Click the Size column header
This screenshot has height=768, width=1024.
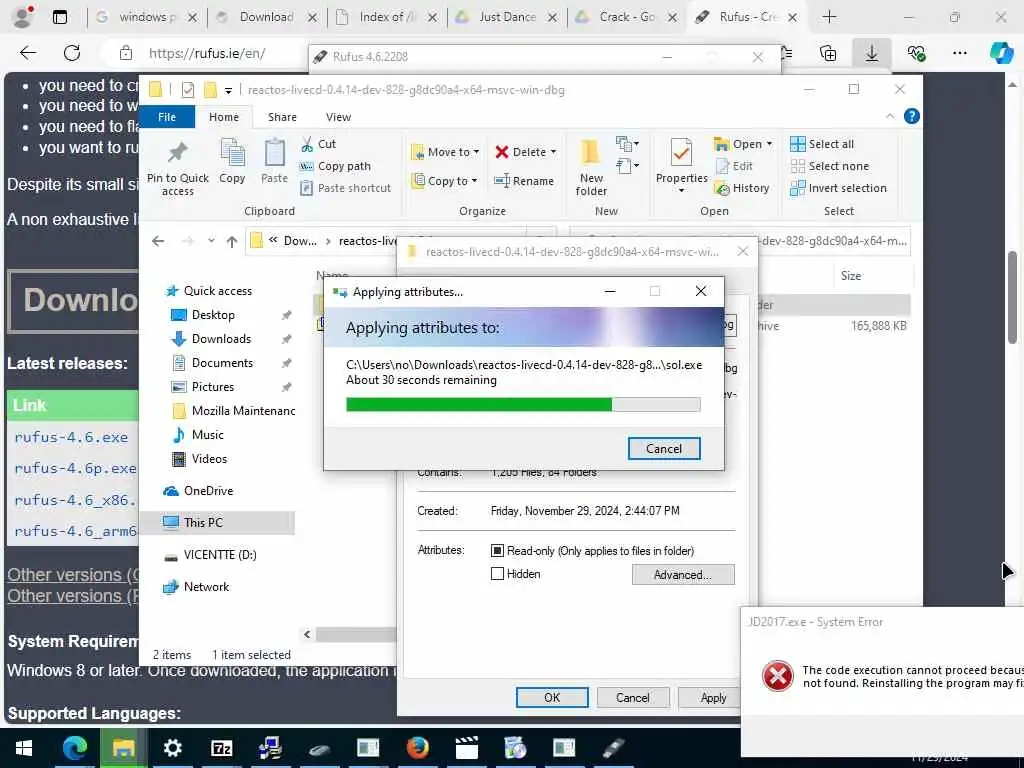(x=850, y=276)
